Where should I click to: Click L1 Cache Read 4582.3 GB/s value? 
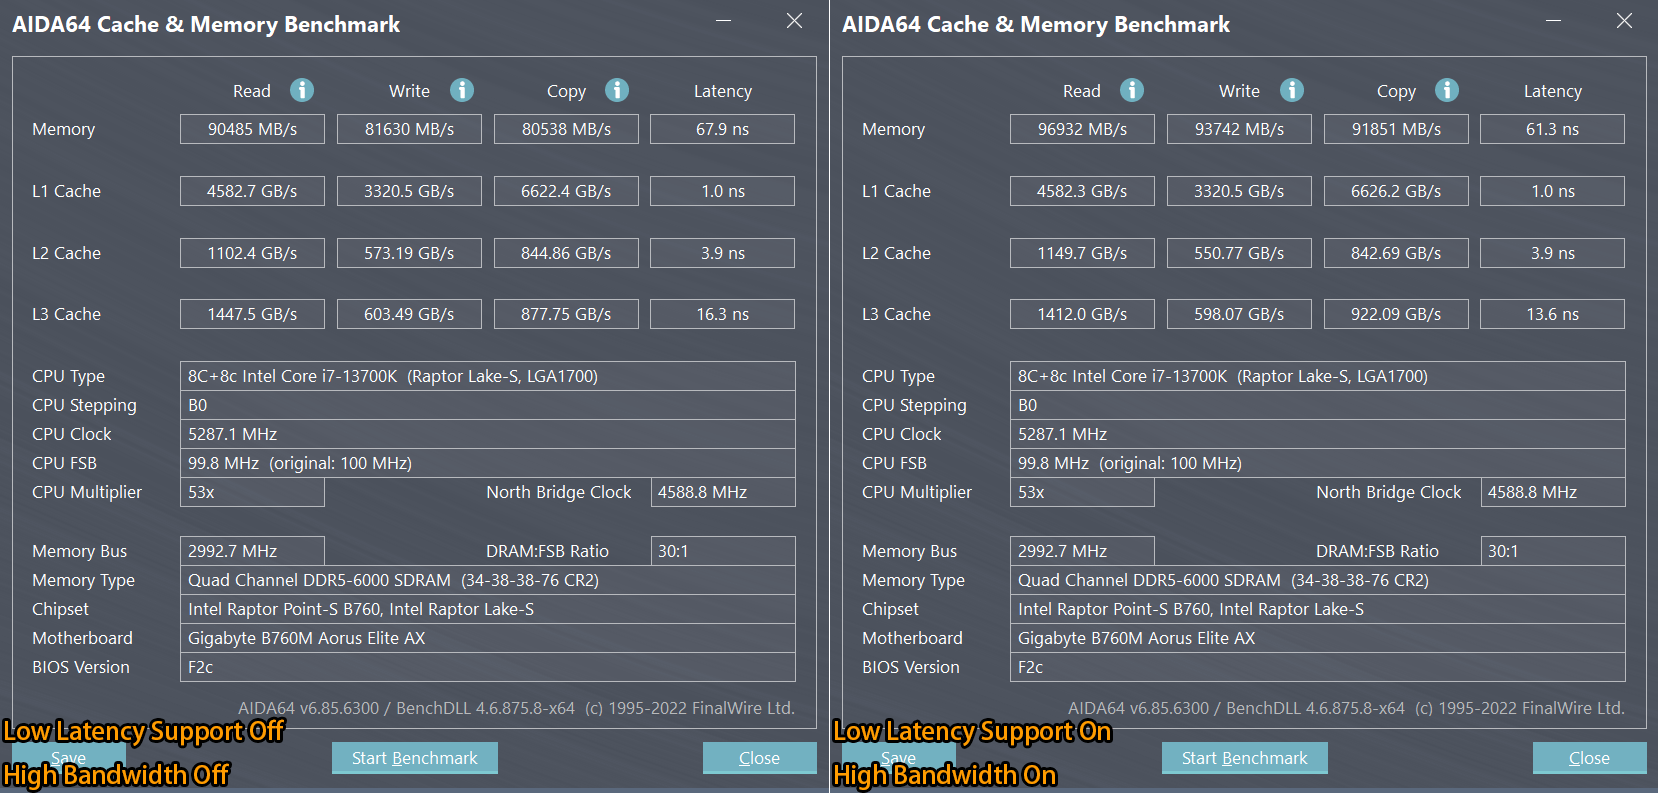point(1082,191)
